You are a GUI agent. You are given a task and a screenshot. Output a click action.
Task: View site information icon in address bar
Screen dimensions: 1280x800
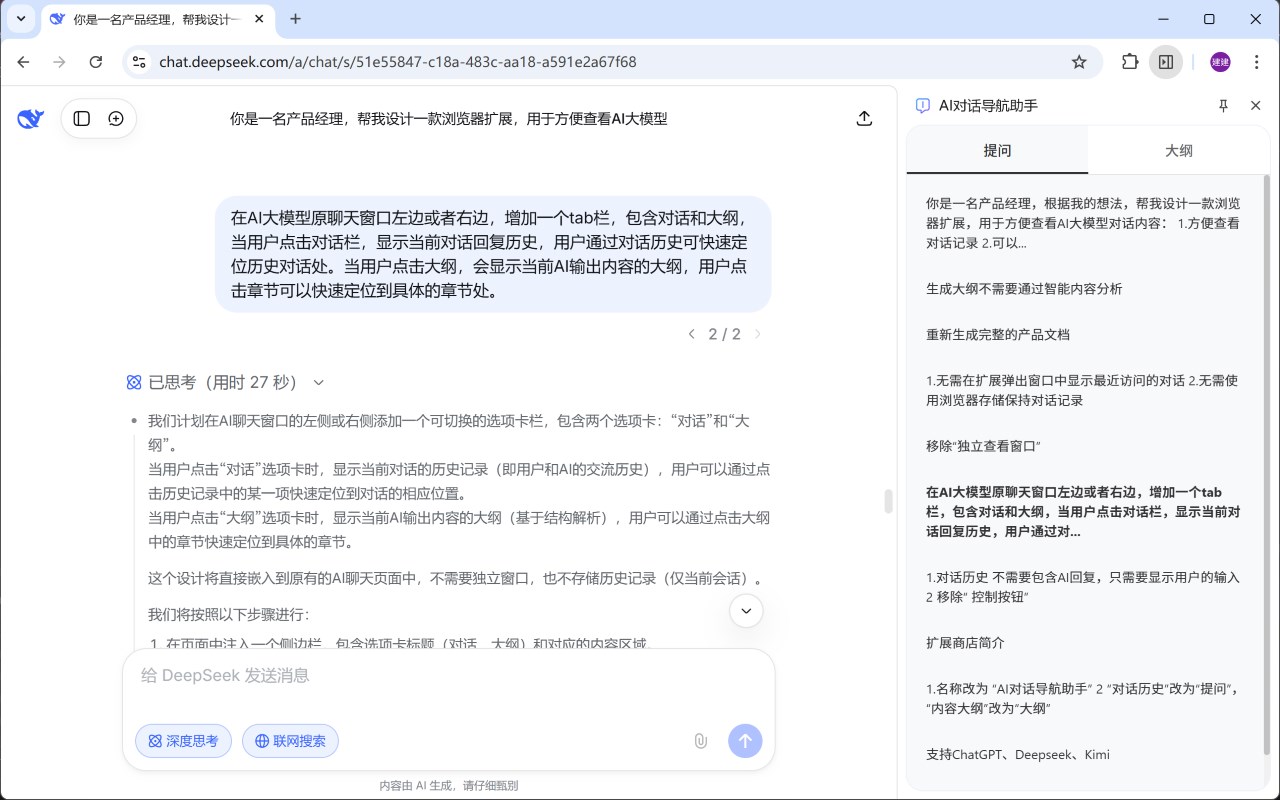tap(141, 62)
